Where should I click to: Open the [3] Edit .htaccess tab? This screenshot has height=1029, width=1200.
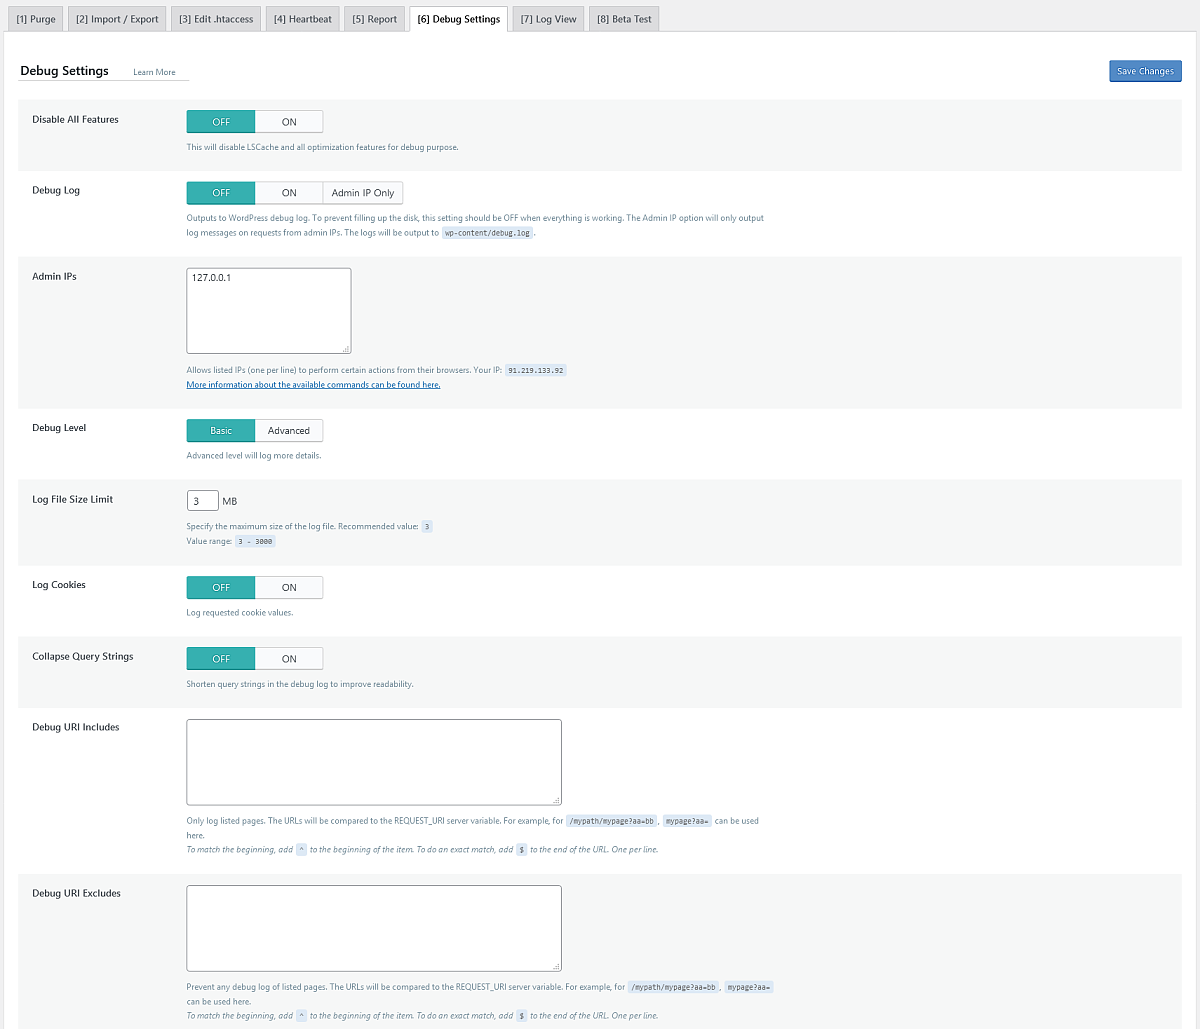[216, 19]
